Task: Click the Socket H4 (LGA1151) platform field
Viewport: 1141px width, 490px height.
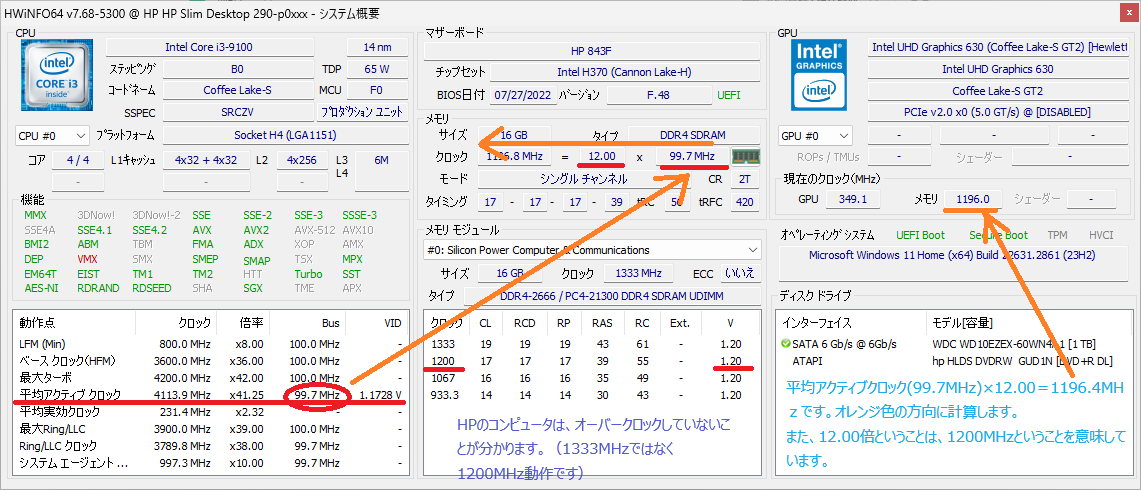Action: [x=285, y=135]
